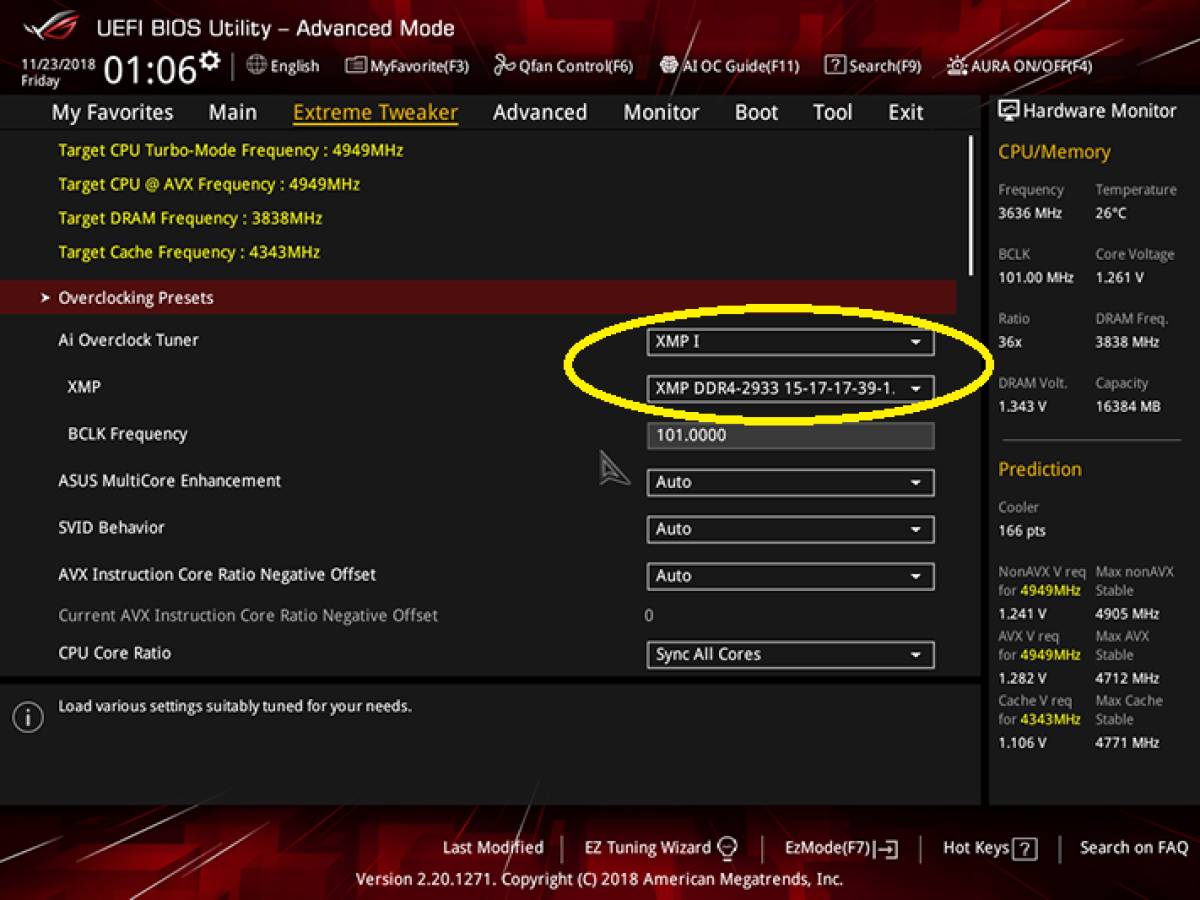
Task: Open the XMP profile dropdown
Action: click(x=790, y=388)
